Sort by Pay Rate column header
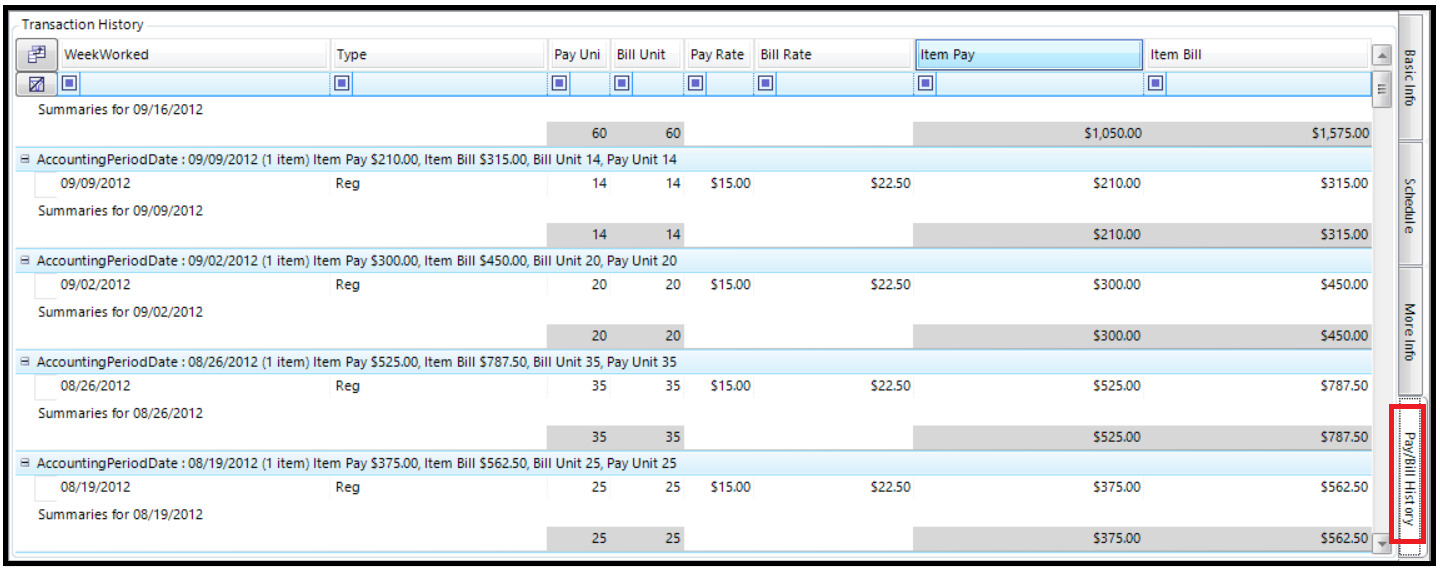The image size is (1440, 568). tap(719, 55)
